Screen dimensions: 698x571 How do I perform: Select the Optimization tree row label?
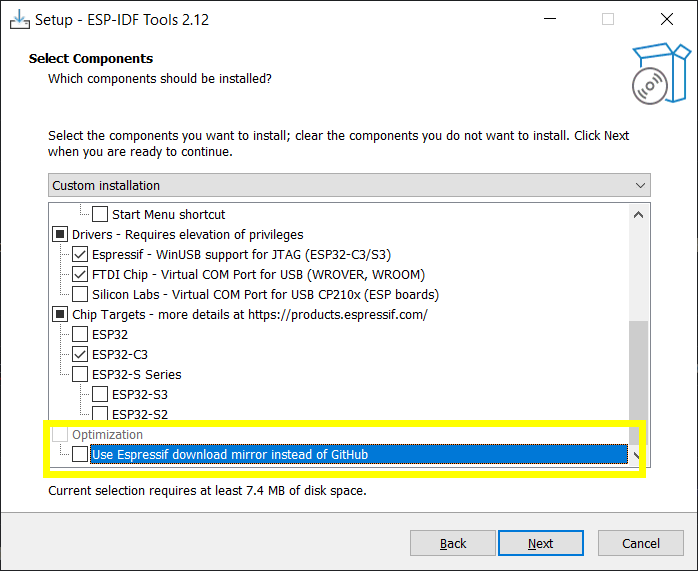pos(107,434)
